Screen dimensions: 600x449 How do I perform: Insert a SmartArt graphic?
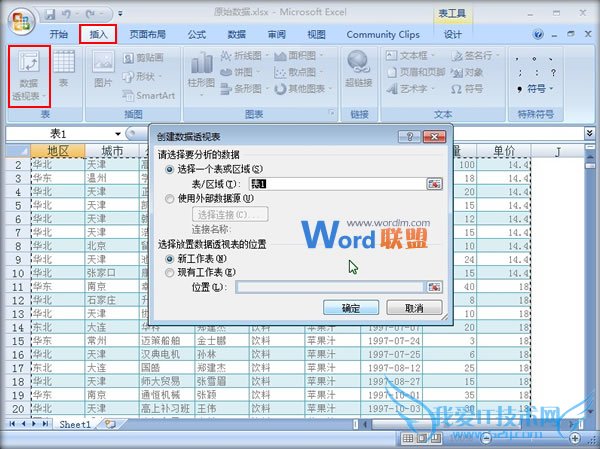pos(149,95)
